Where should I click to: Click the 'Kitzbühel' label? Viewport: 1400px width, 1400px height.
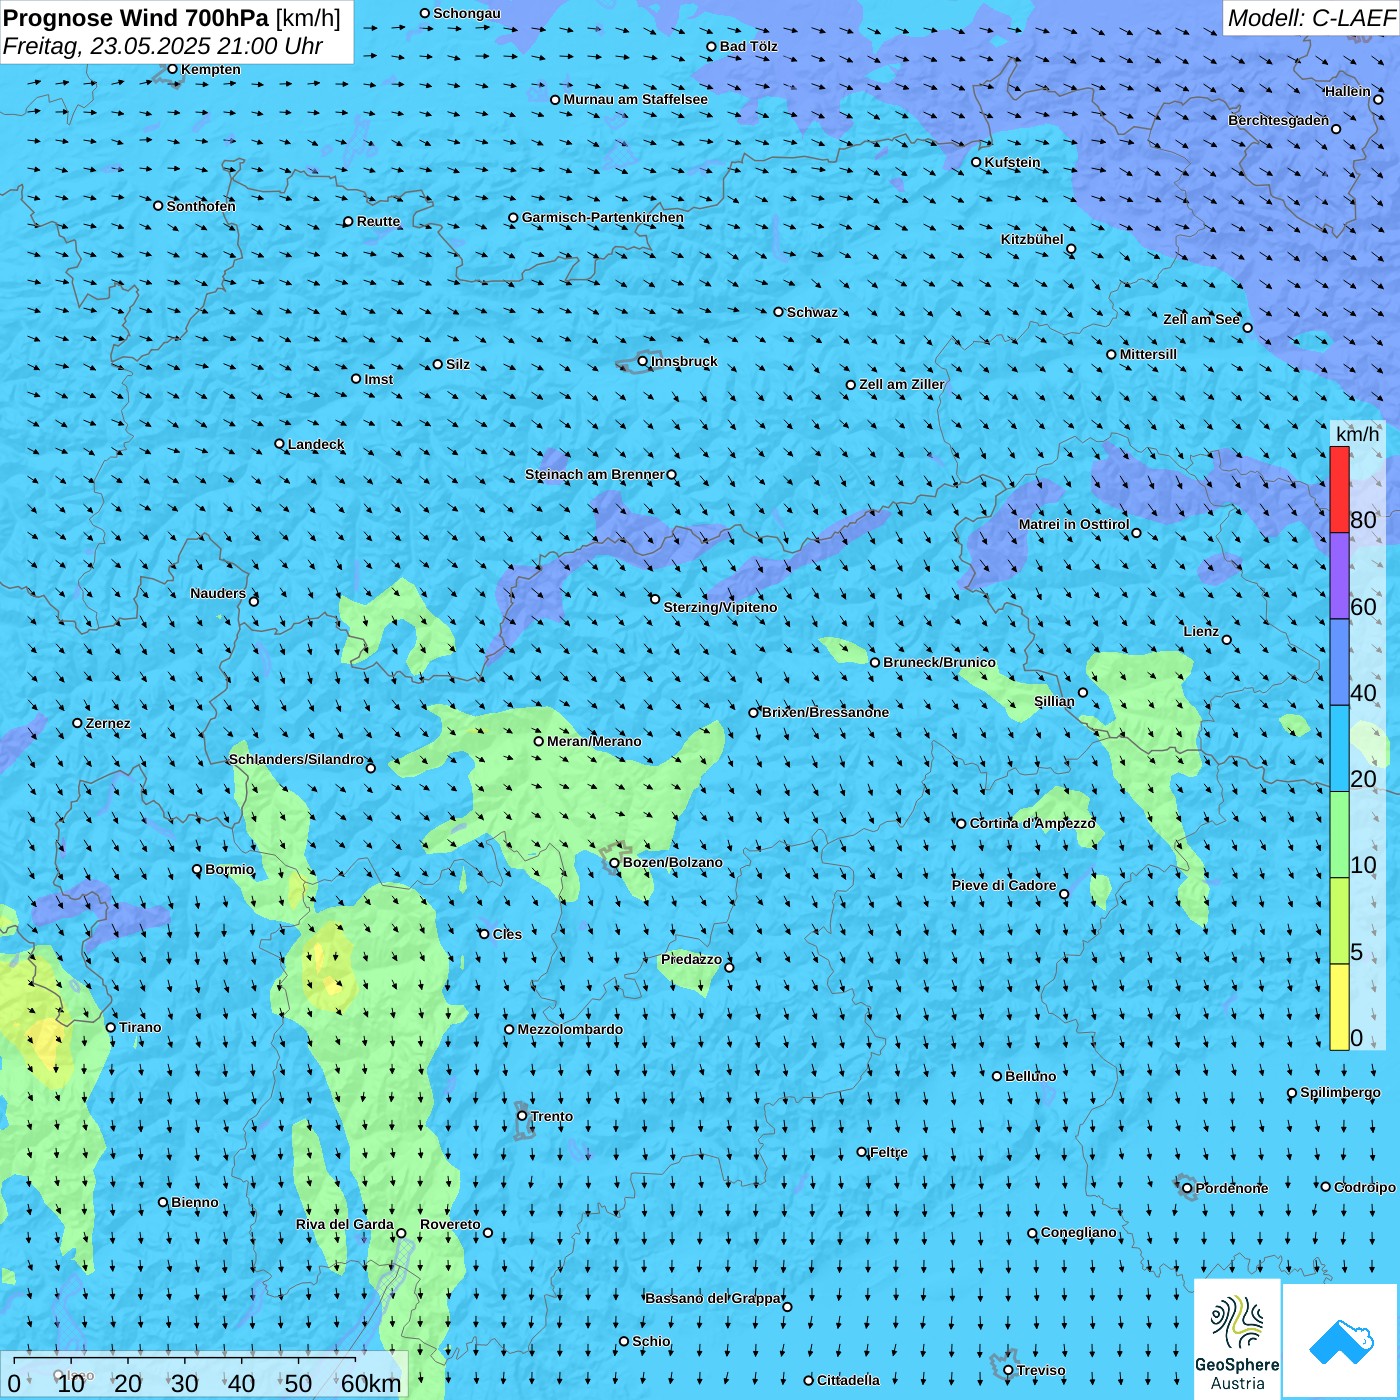(1032, 239)
